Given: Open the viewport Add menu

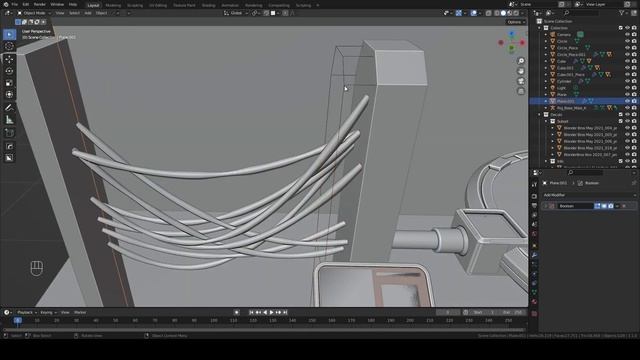Looking at the screenshot, I should click(x=88, y=13).
